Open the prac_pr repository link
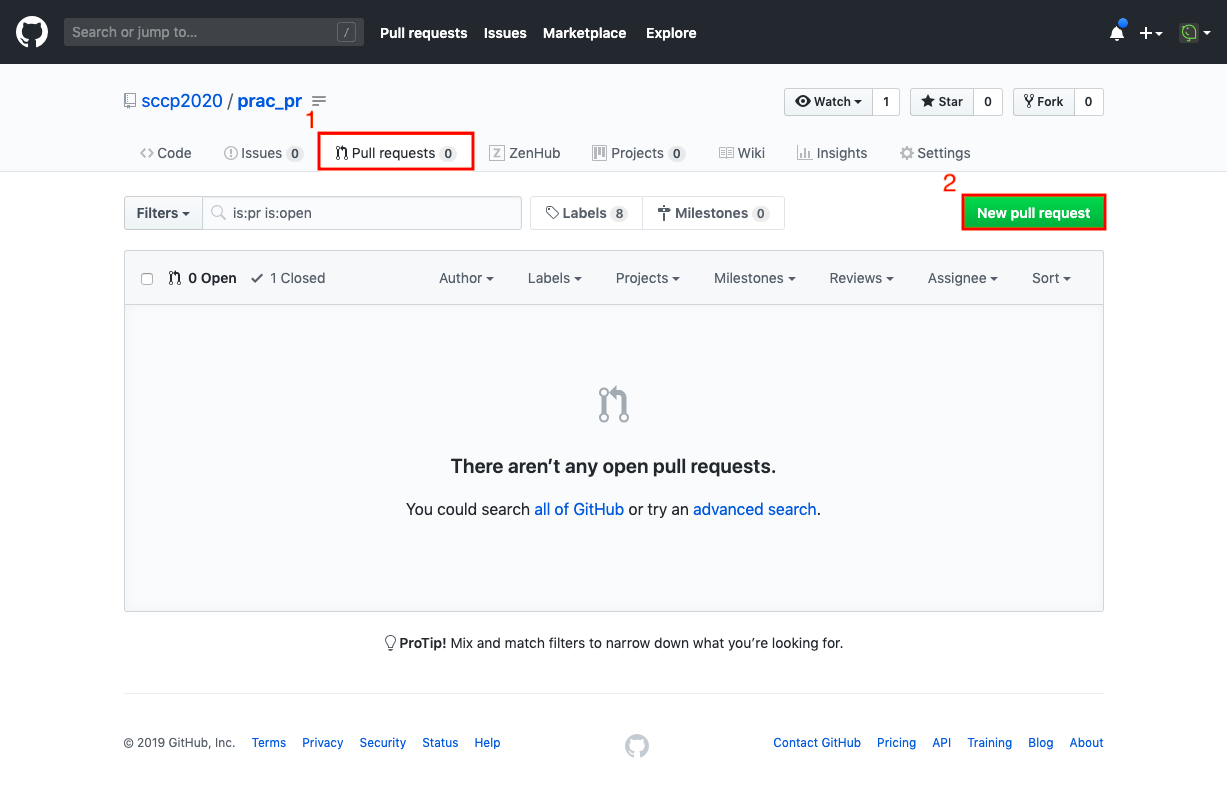 click(x=269, y=101)
